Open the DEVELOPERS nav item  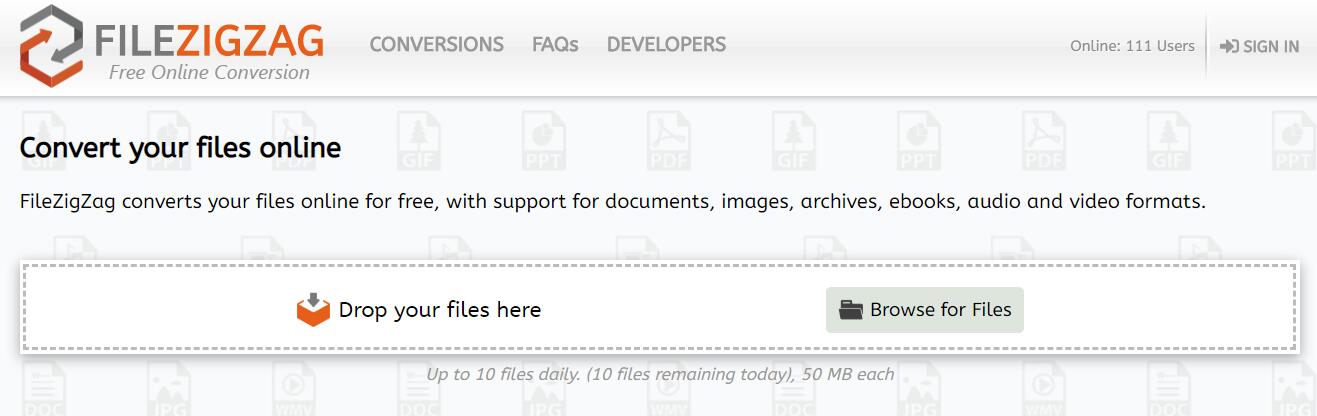666,45
